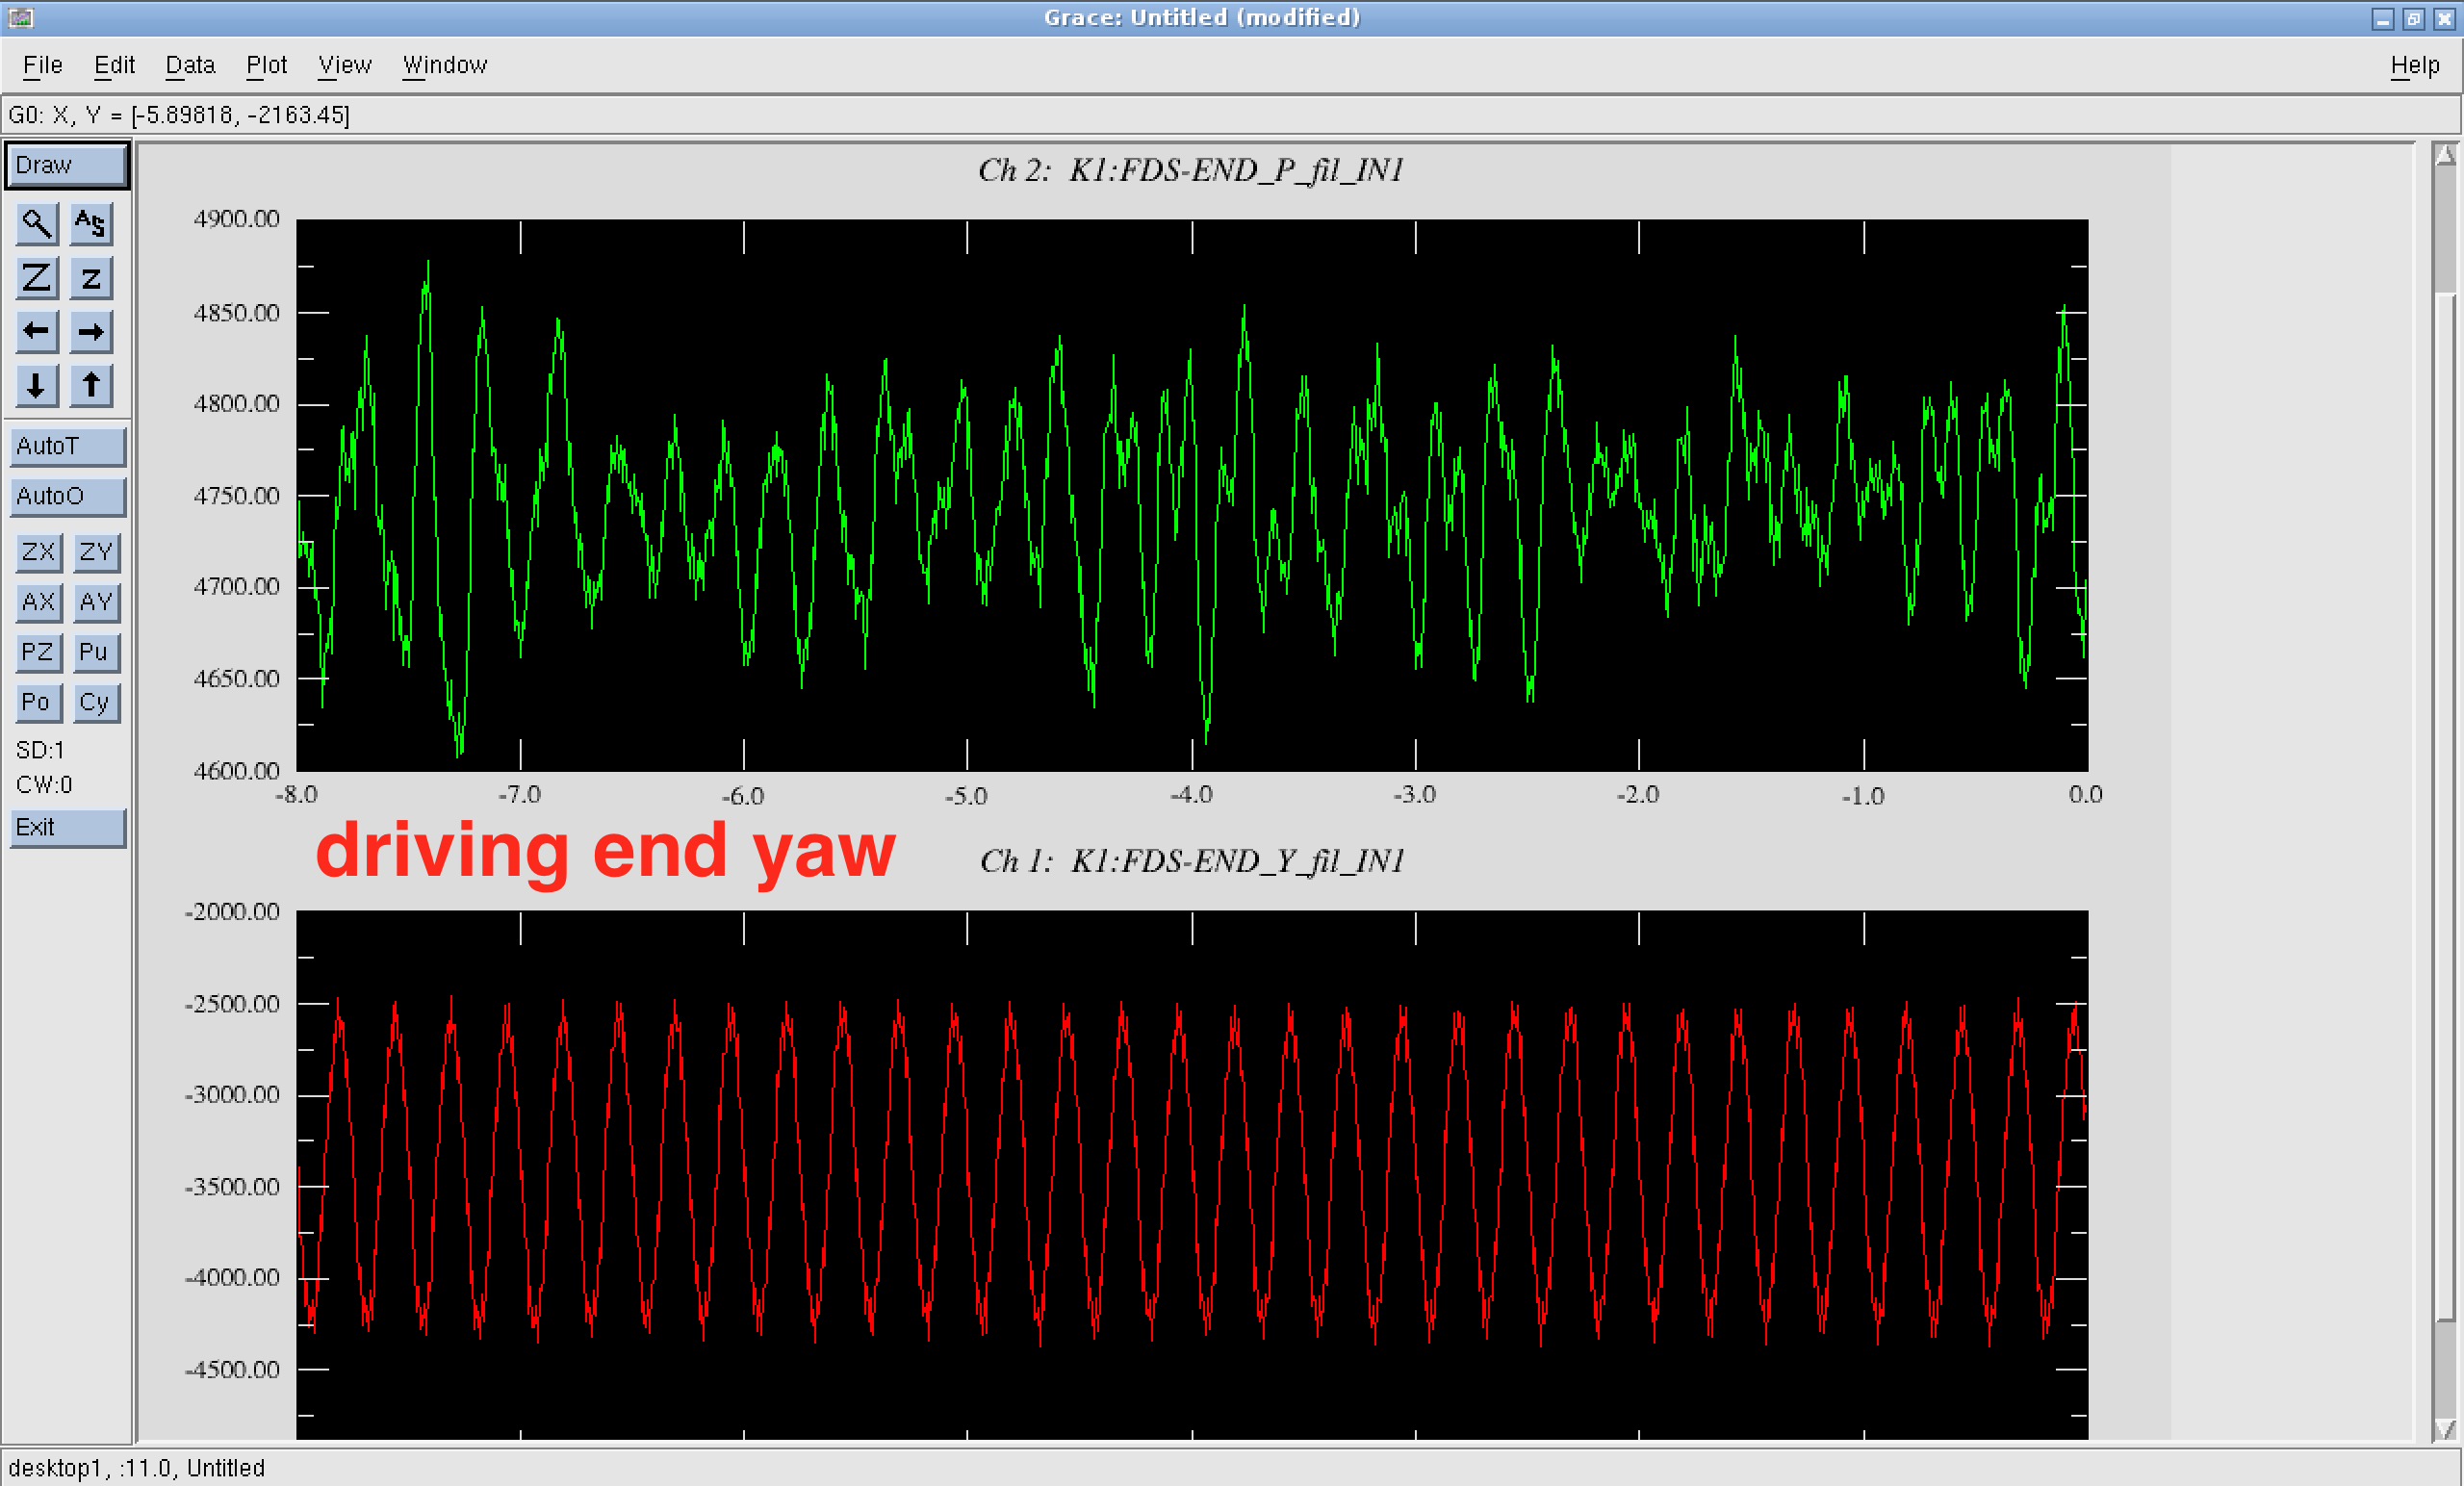Click the AutoT button
Viewport: 2464px width, 1486px height.
(x=68, y=446)
